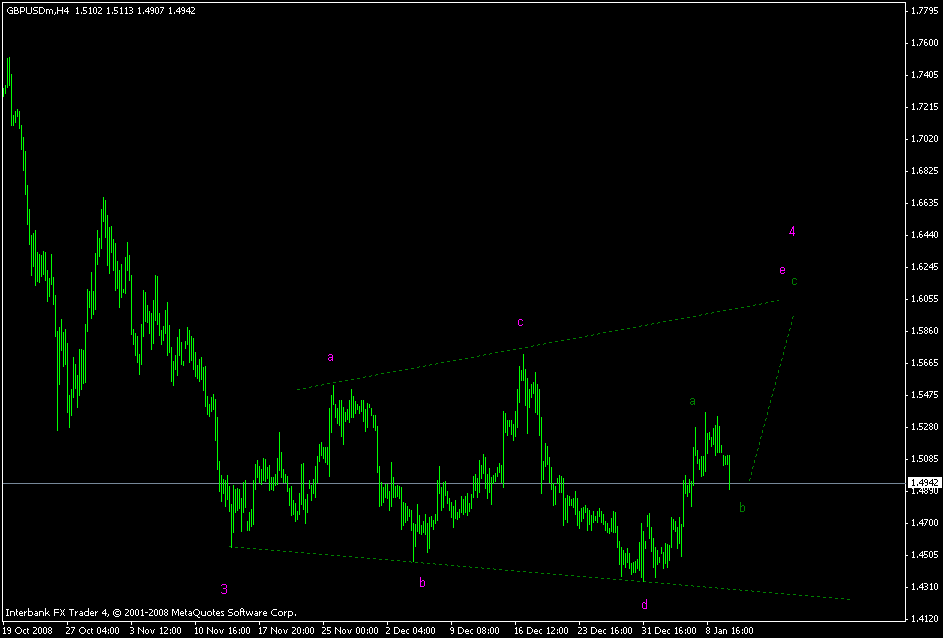Select the magenta wave label d
Screen dimensions: 943x638
pyautogui.click(x=645, y=604)
